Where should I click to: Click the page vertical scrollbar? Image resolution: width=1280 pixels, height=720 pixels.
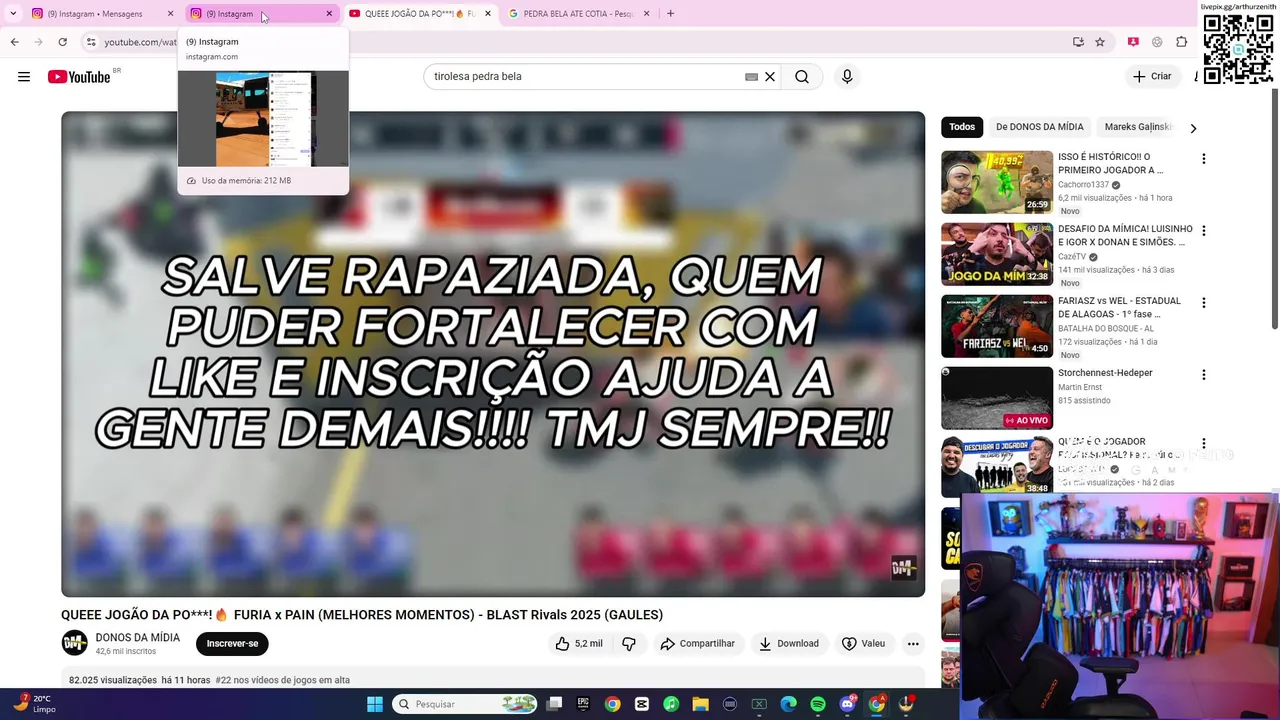(1275, 209)
